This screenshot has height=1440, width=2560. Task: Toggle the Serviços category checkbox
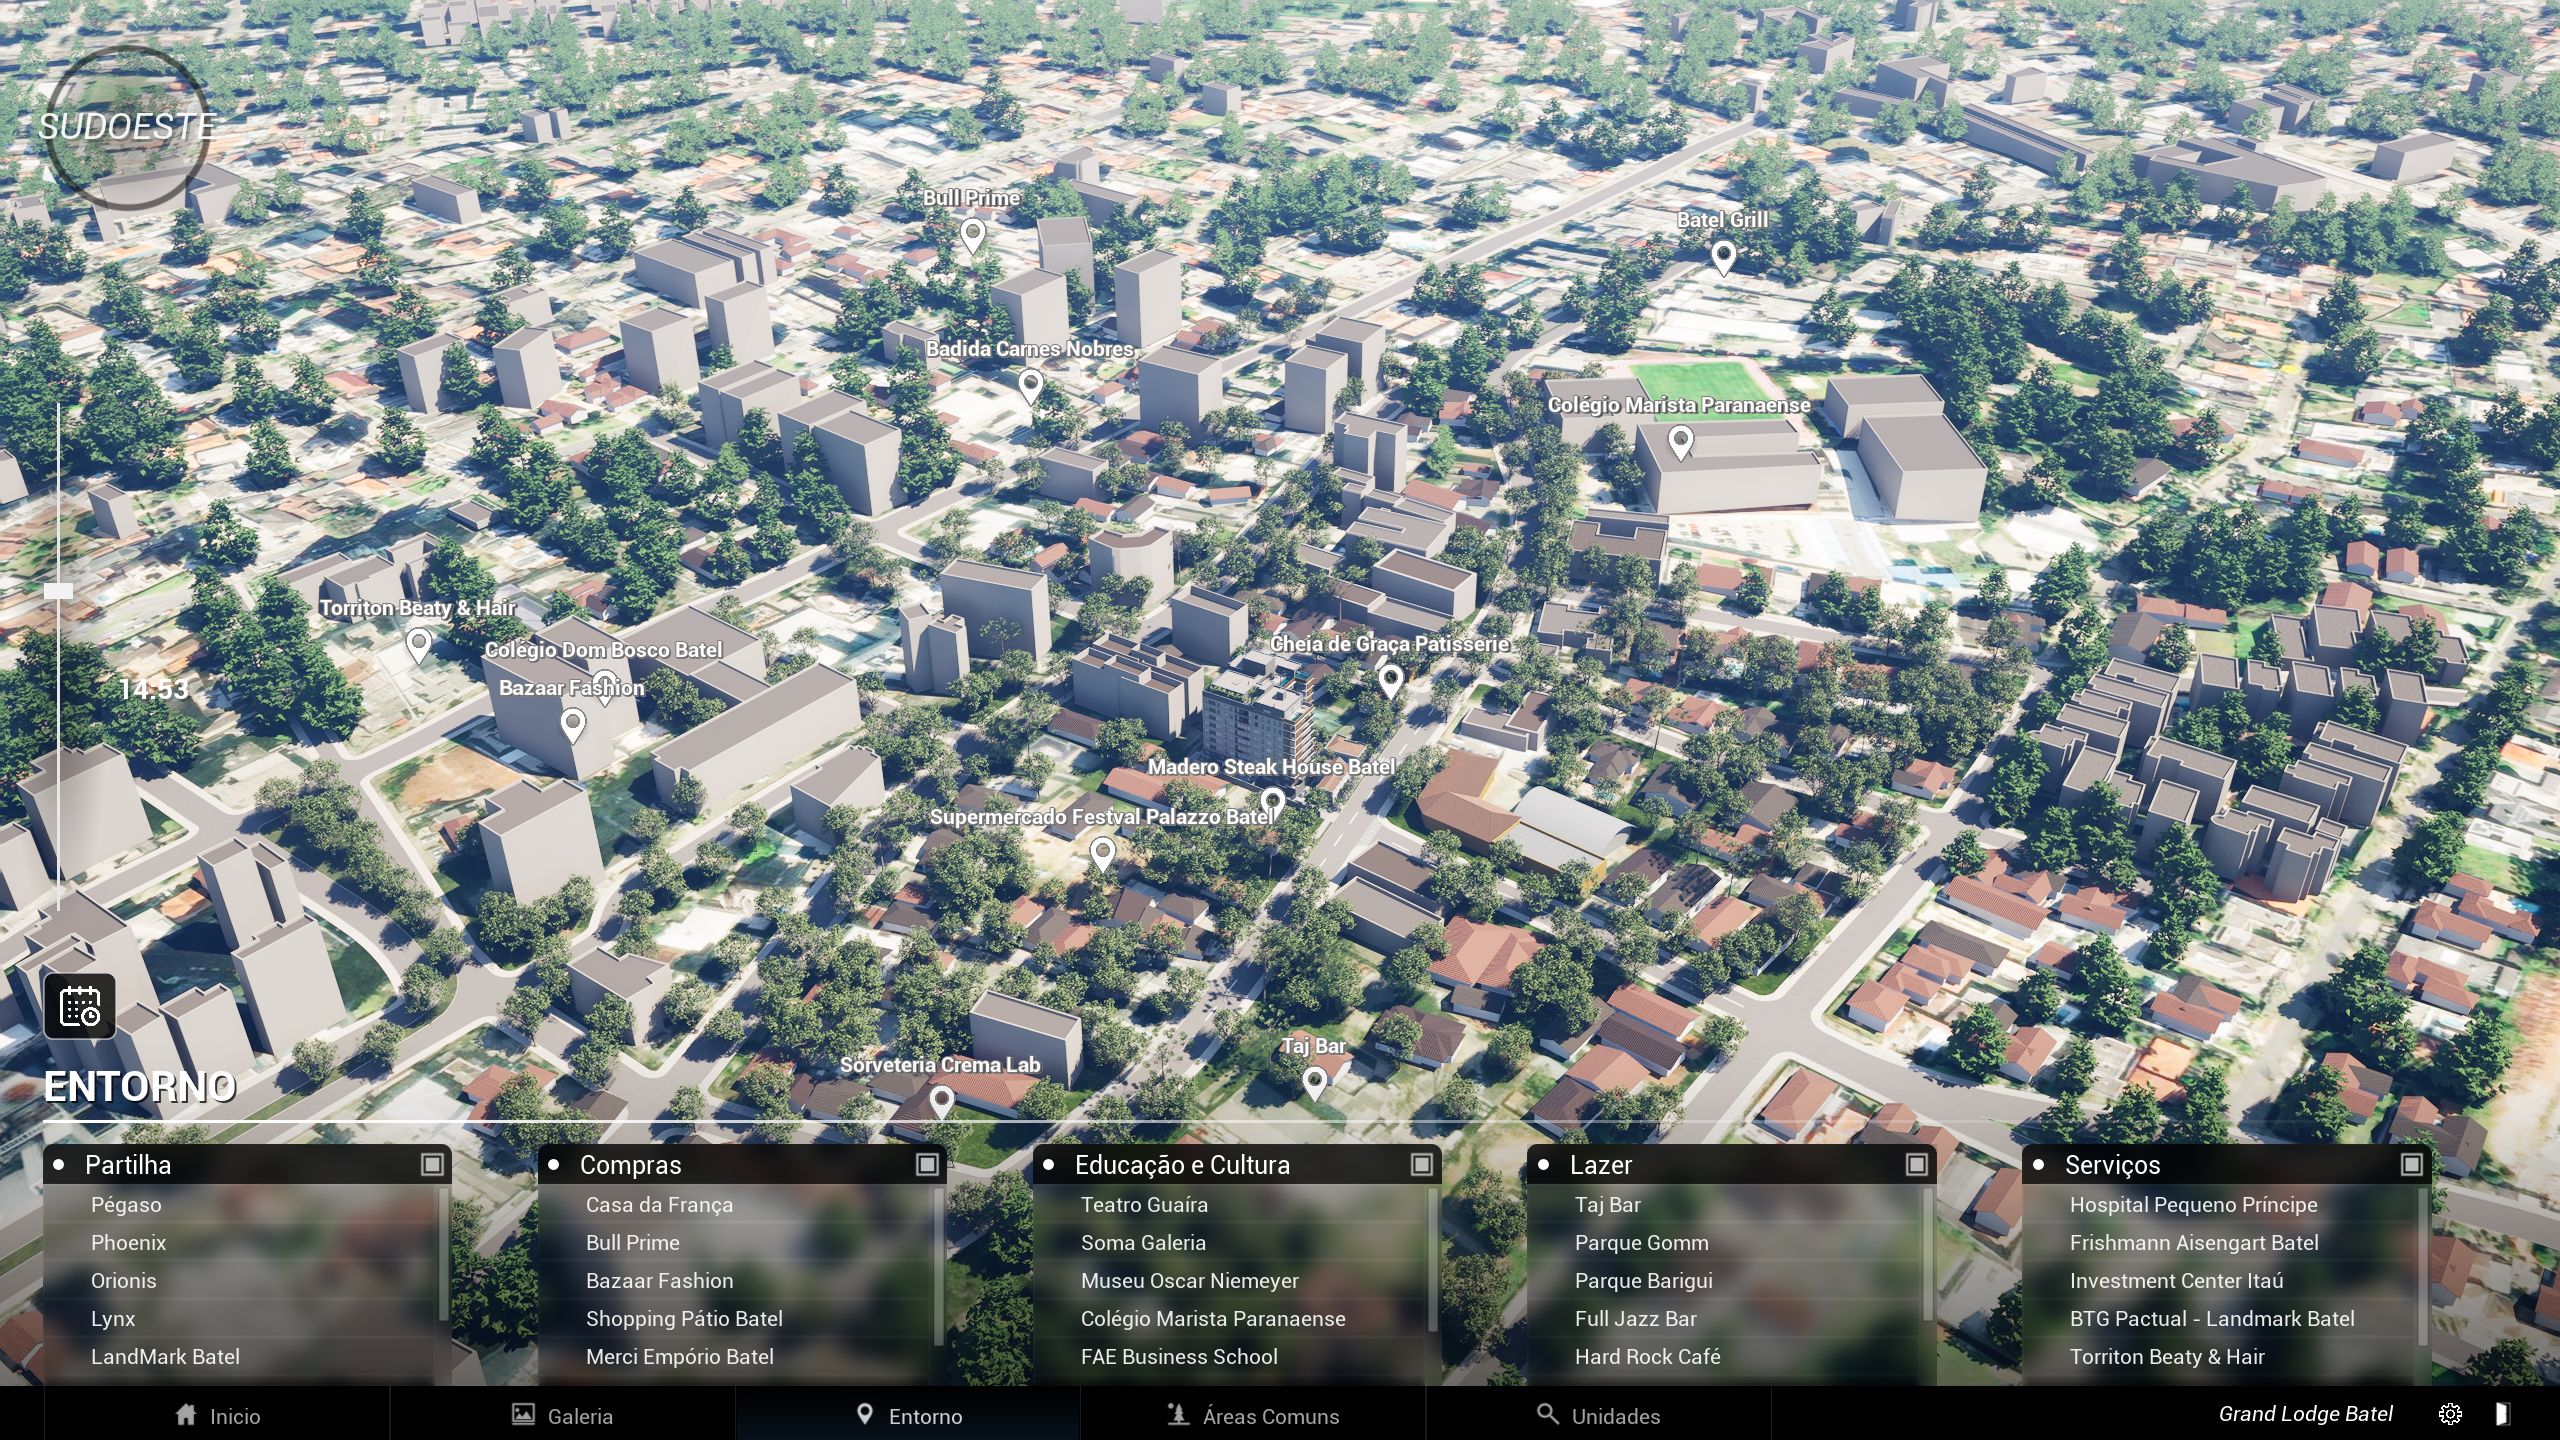coord(2411,1165)
